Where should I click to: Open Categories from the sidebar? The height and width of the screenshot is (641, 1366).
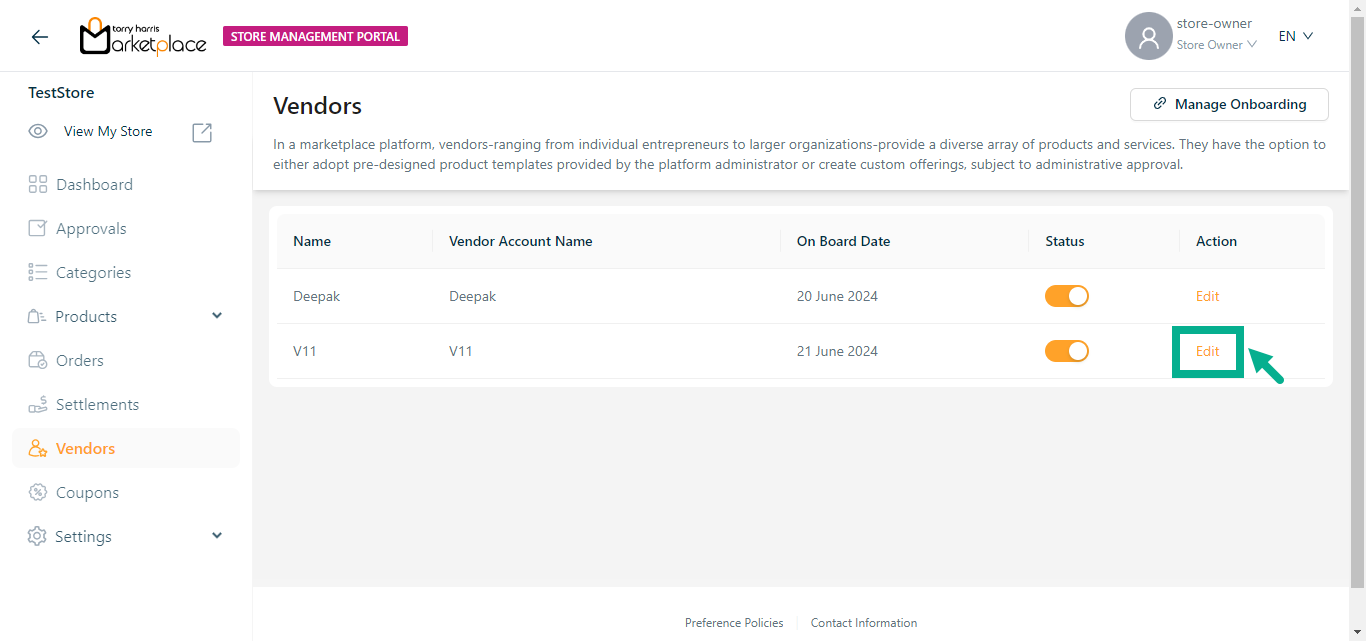[93, 273]
